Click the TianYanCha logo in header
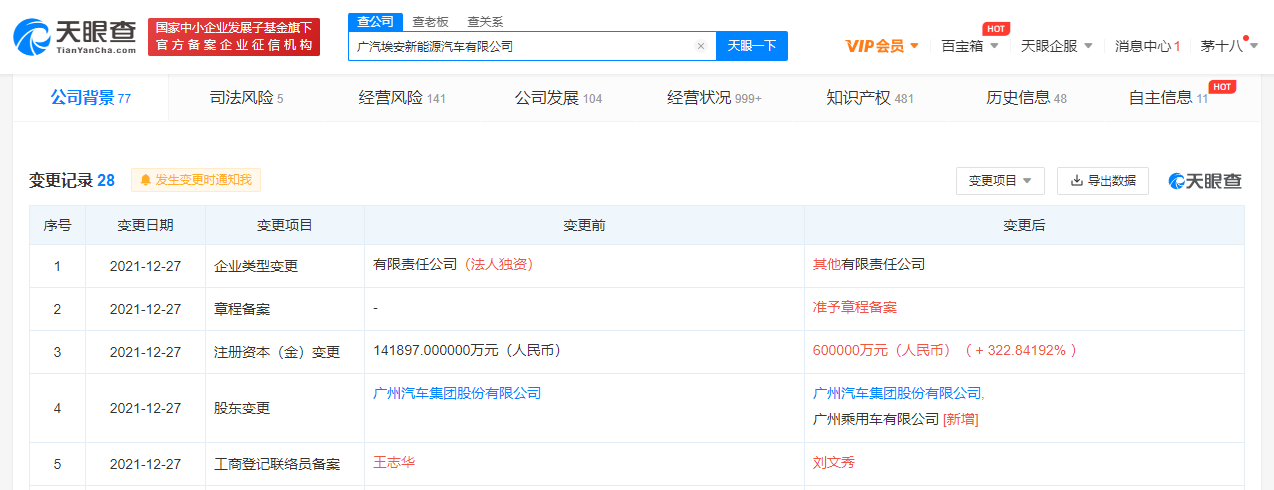Viewport: 1274px width, 490px height. point(75,36)
